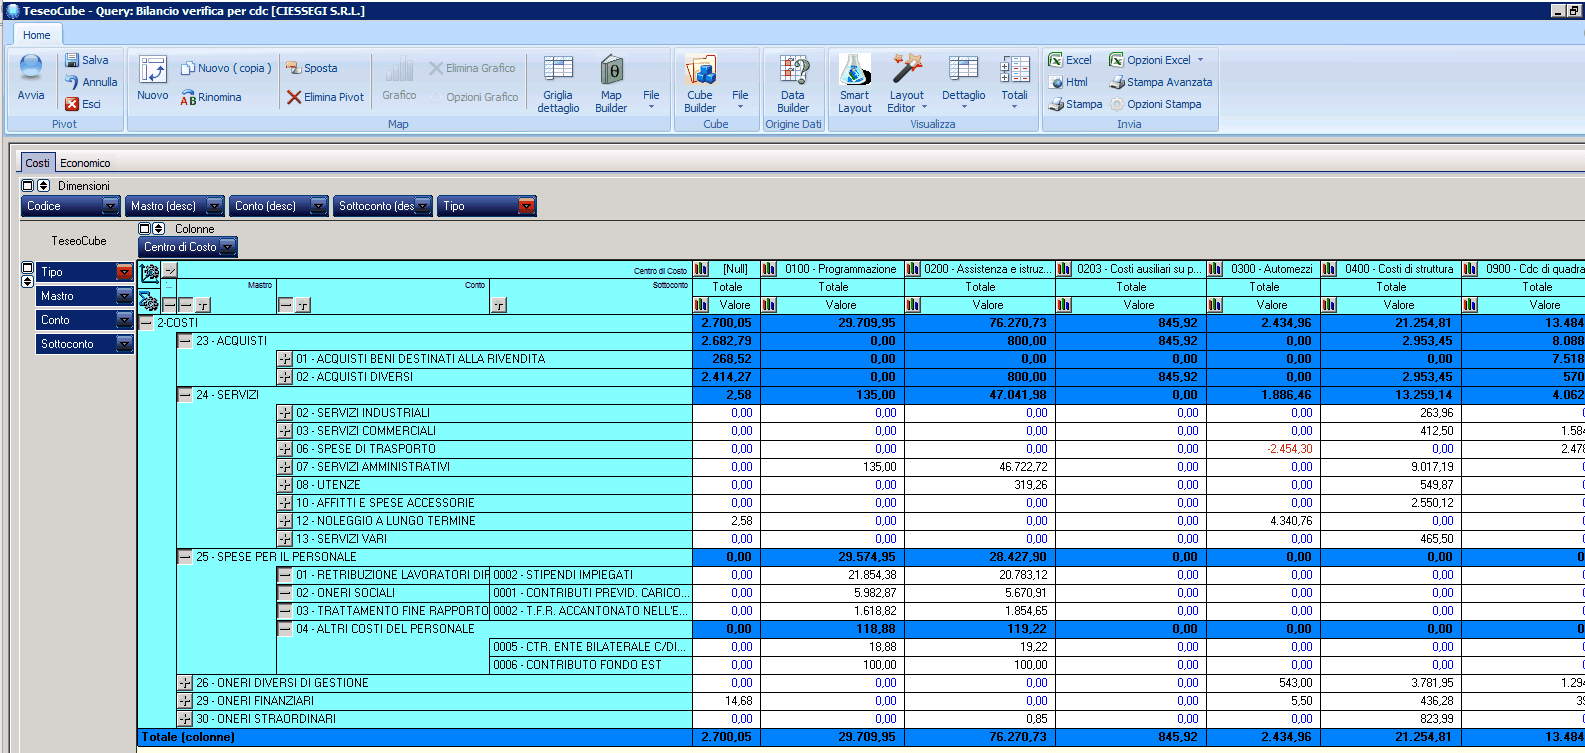The height and width of the screenshot is (753, 1585).
Task: Collapse the 2-COSTI tree node
Action: coord(147,323)
